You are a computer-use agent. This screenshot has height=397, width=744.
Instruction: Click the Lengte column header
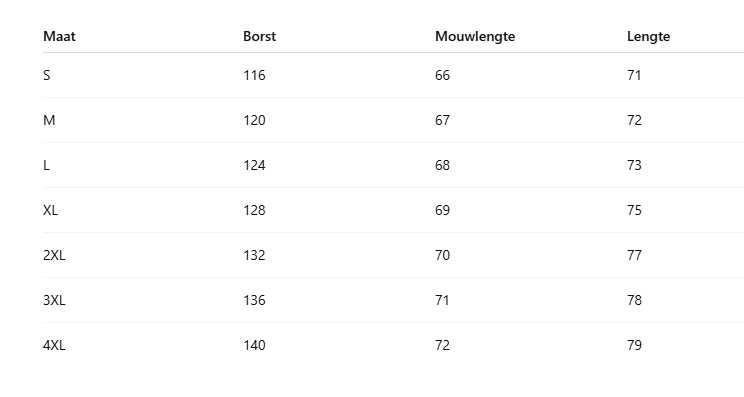pyautogui.click(x=649, y=37)
